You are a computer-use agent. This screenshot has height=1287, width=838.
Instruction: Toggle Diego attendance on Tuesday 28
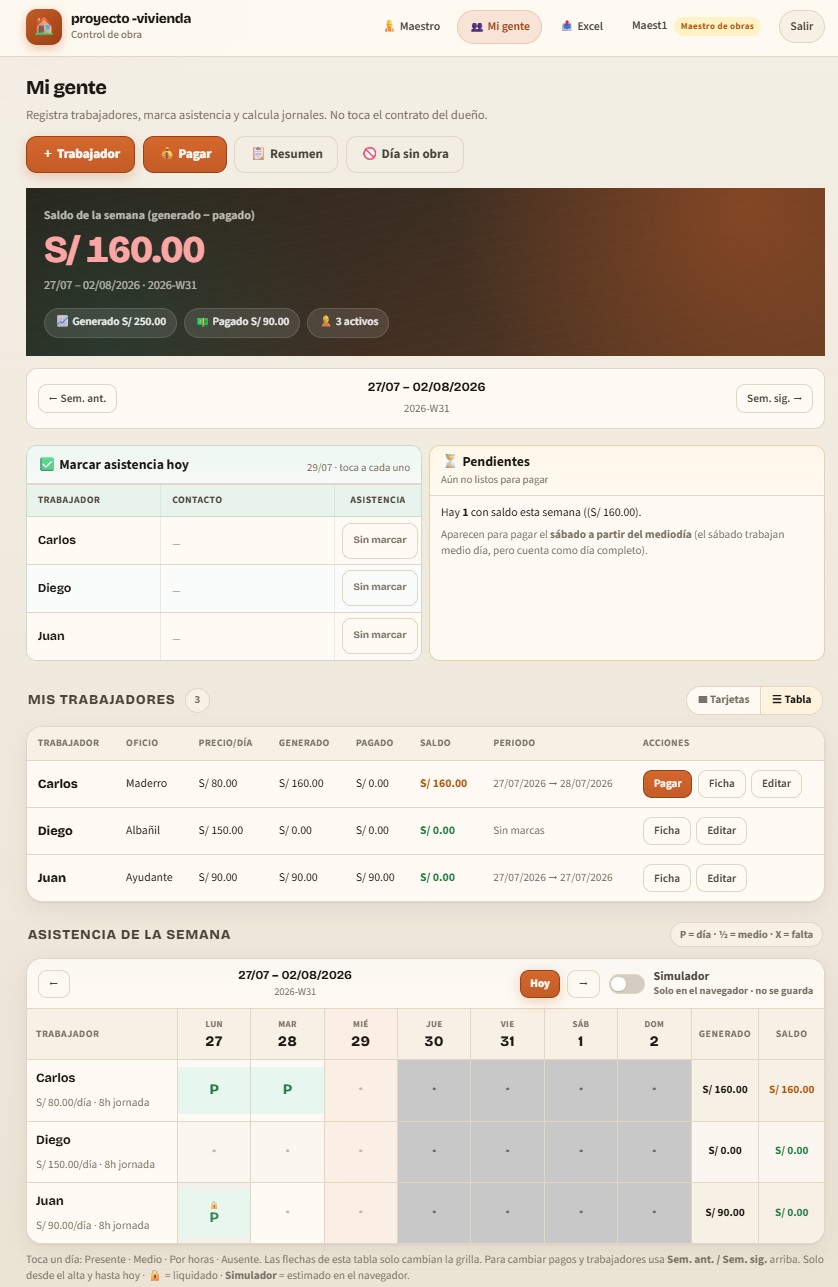(287, 1151)
